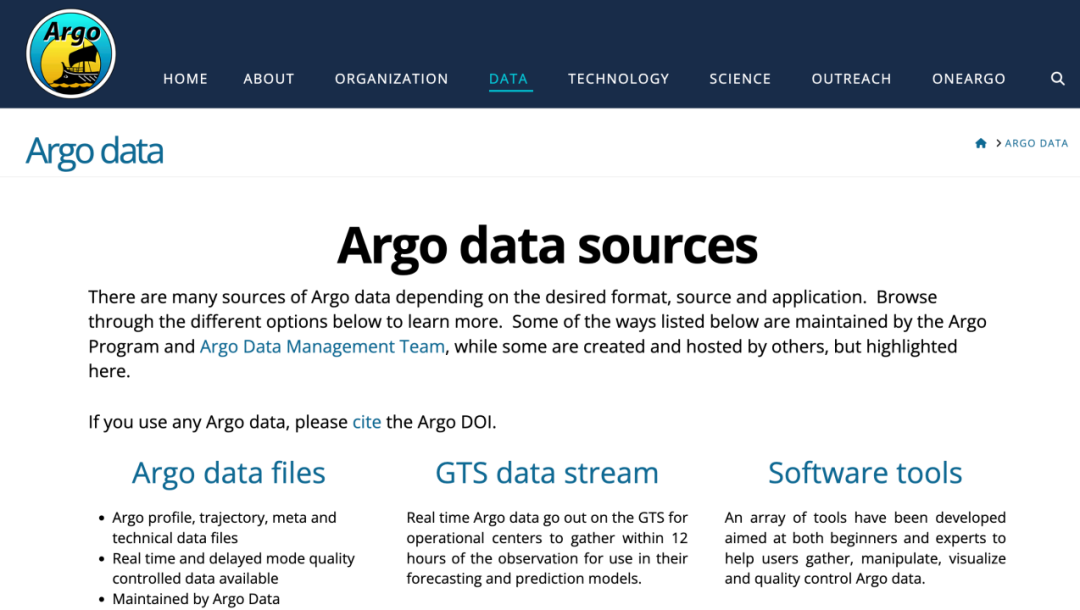The height and width of the screenshot is (610, 1080).
Task: Navigate to the ONEARGO menu item
Action: pos(968,79)
